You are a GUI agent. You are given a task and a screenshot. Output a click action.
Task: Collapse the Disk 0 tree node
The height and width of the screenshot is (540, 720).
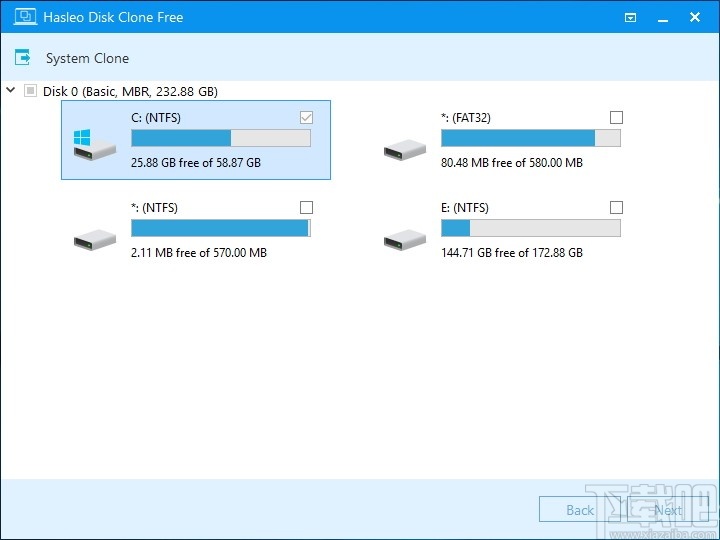(11, 90)
